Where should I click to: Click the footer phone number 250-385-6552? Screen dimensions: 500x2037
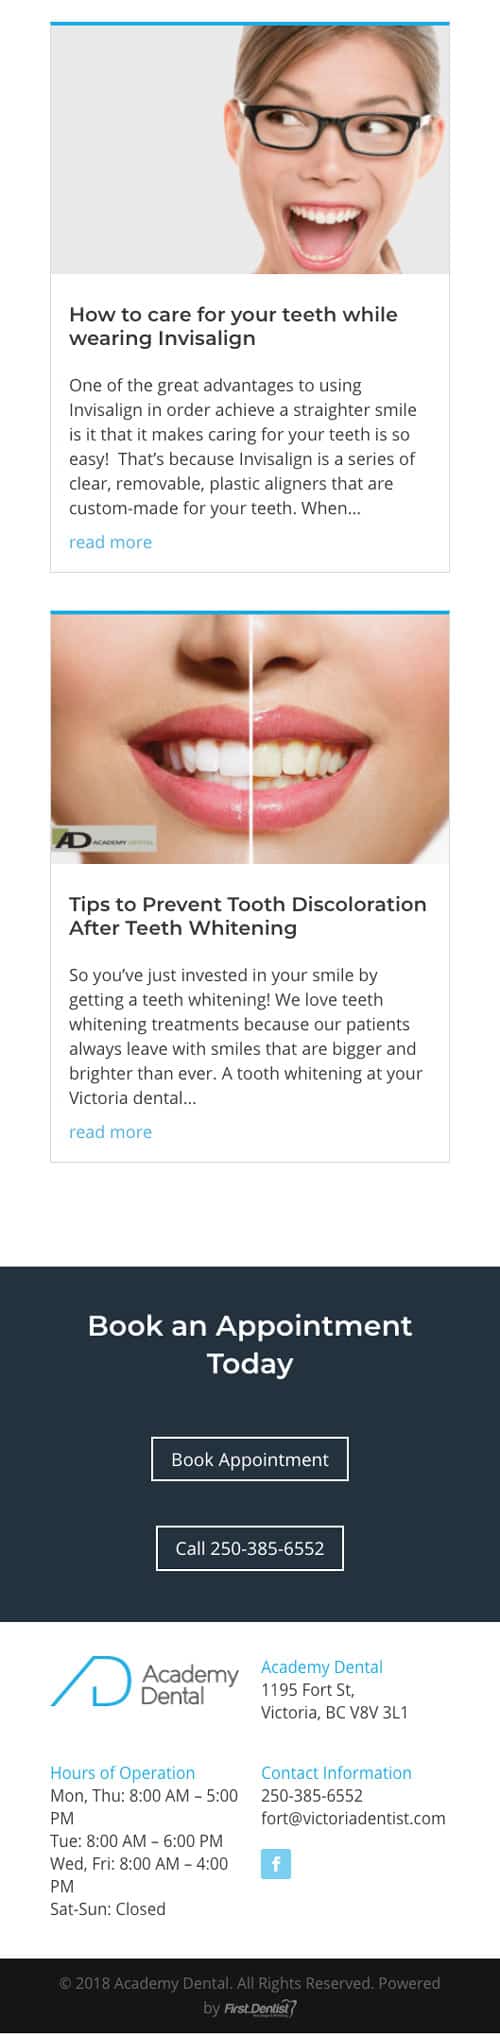[312, 1795]
